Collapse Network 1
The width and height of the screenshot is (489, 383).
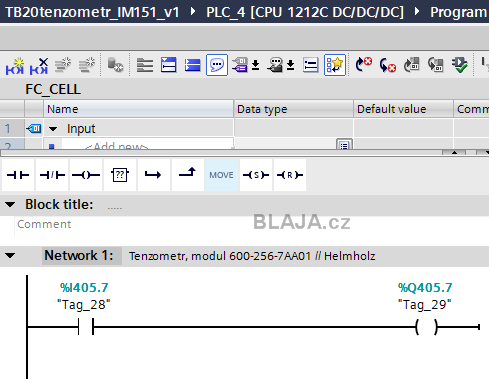tap(10, 256)
